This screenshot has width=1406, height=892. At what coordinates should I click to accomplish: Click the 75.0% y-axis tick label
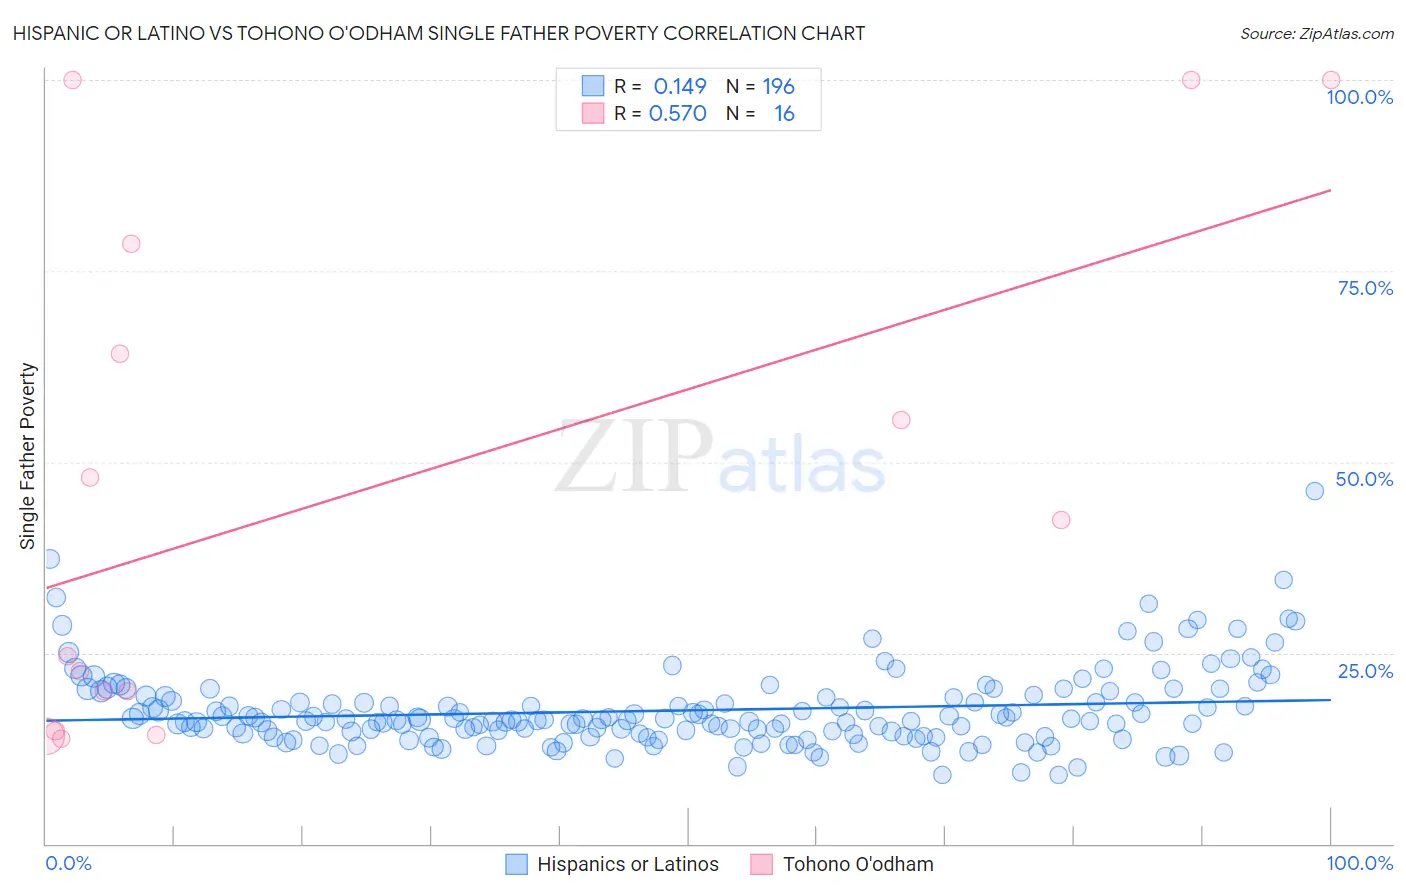coord(1365,288)
